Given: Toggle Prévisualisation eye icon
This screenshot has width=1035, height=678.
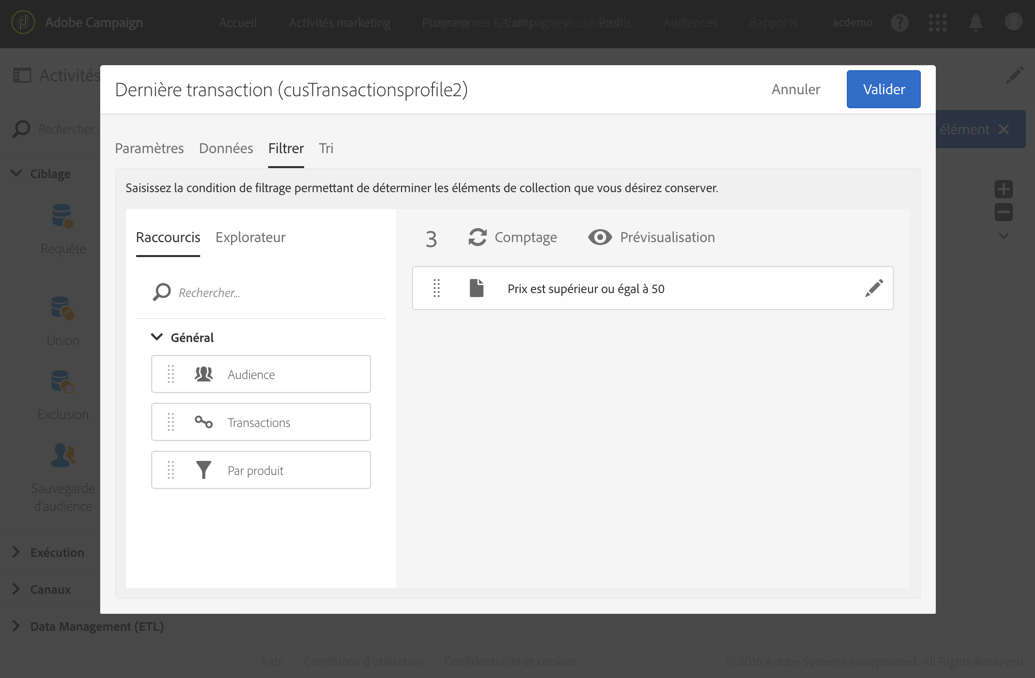Looking at the screenshot, I should (600, 237).
